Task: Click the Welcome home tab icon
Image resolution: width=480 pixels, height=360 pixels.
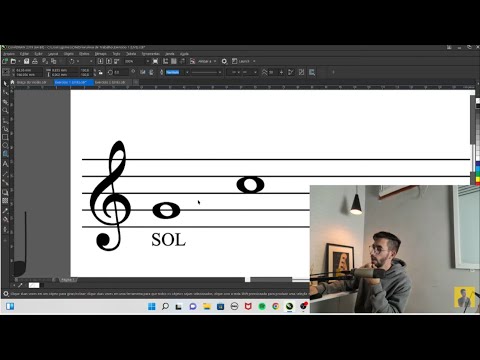Action: point(13,82)
